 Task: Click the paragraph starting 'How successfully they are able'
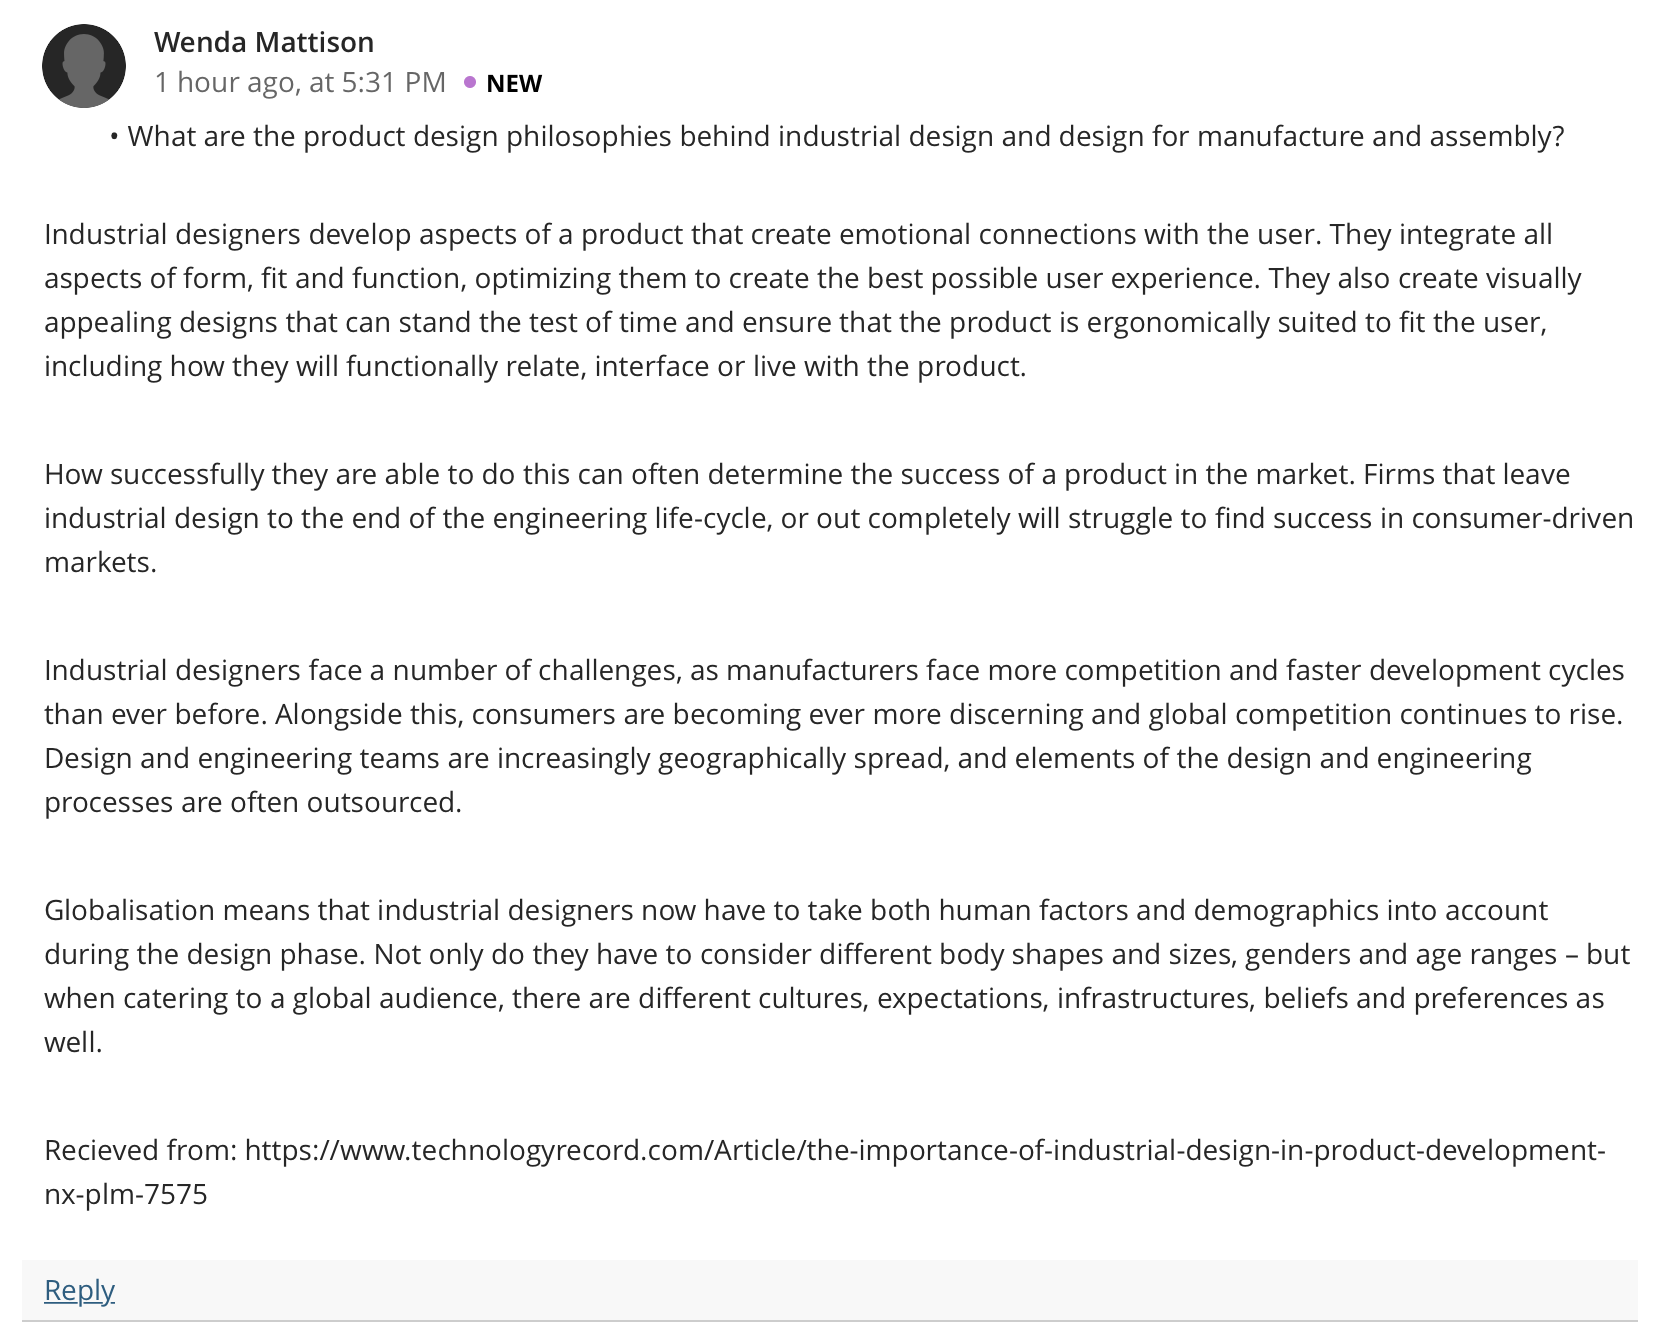[838, 518]
